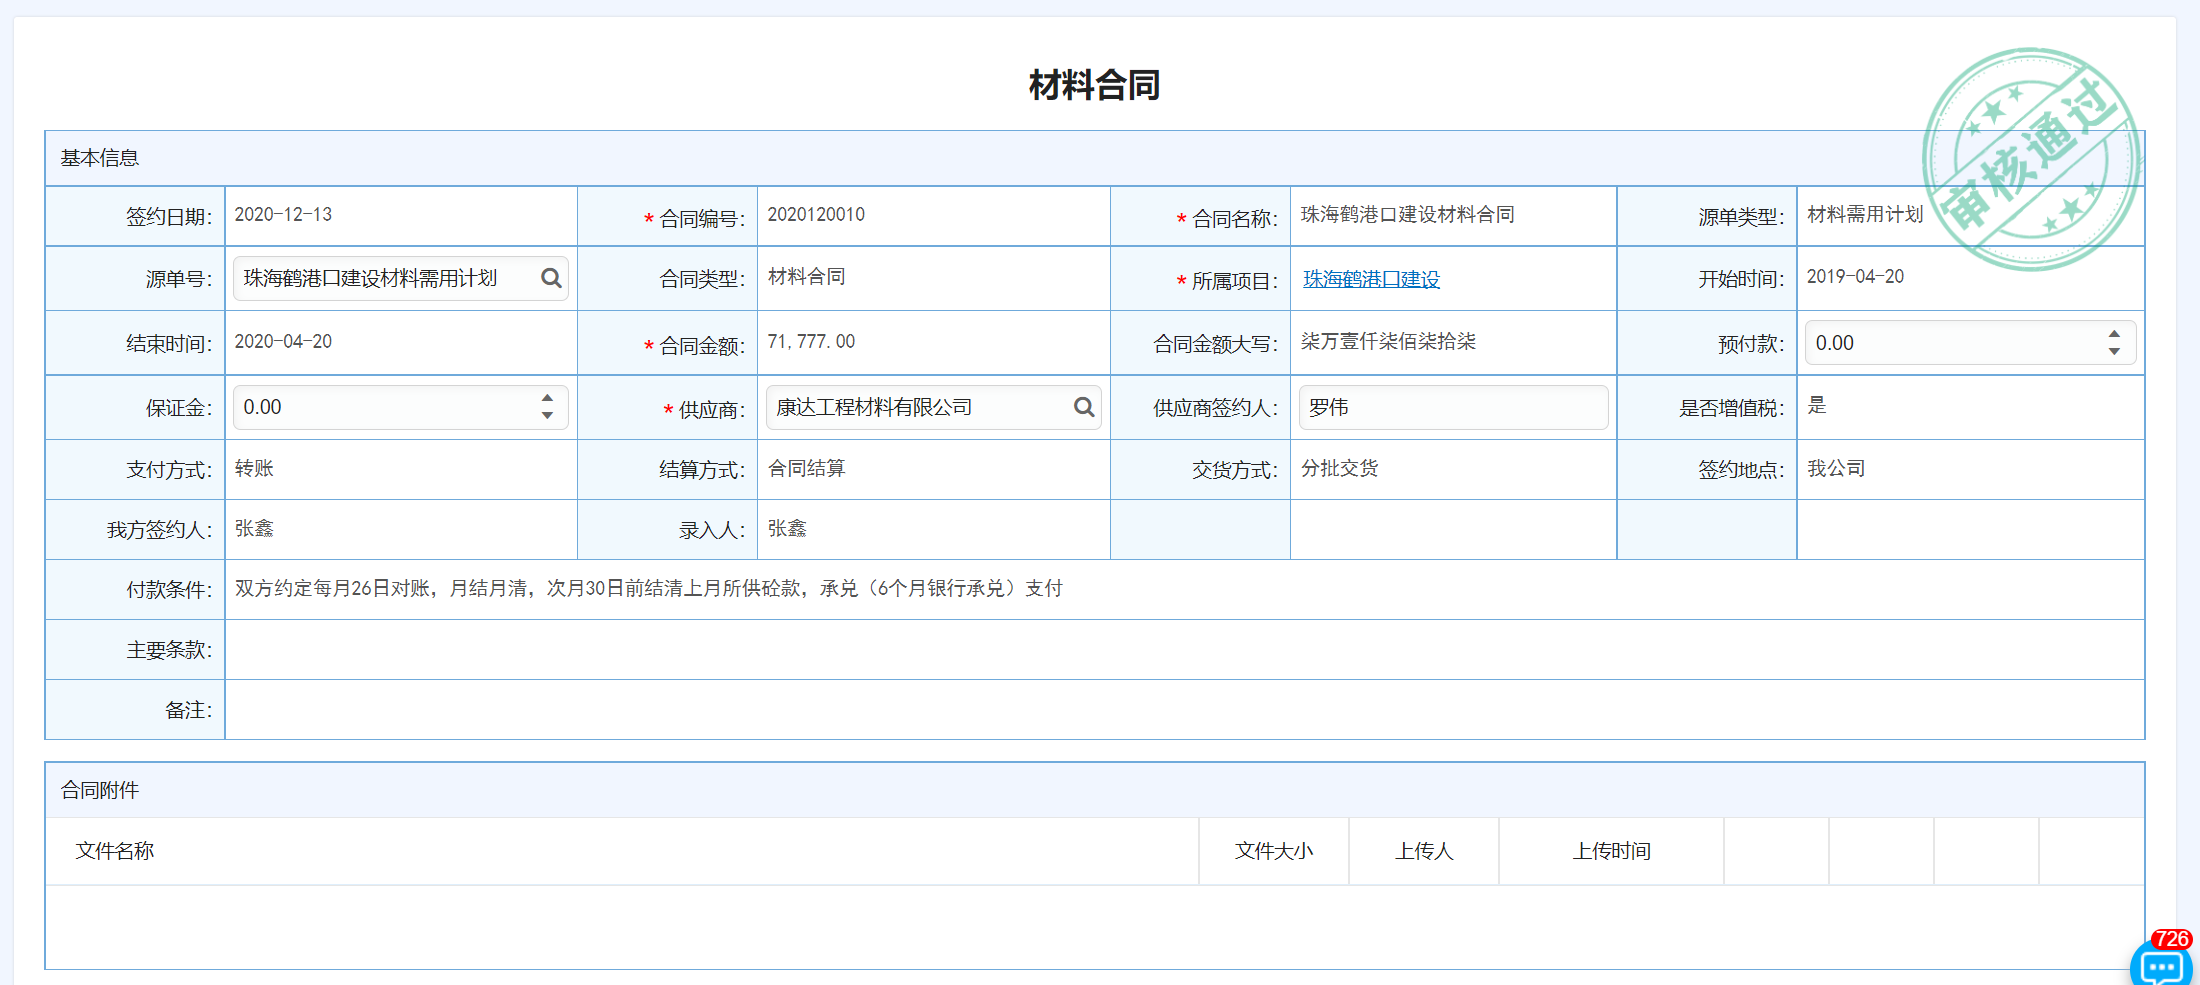
Task: Click the 合同附件 section header
Action: [100, 790]
